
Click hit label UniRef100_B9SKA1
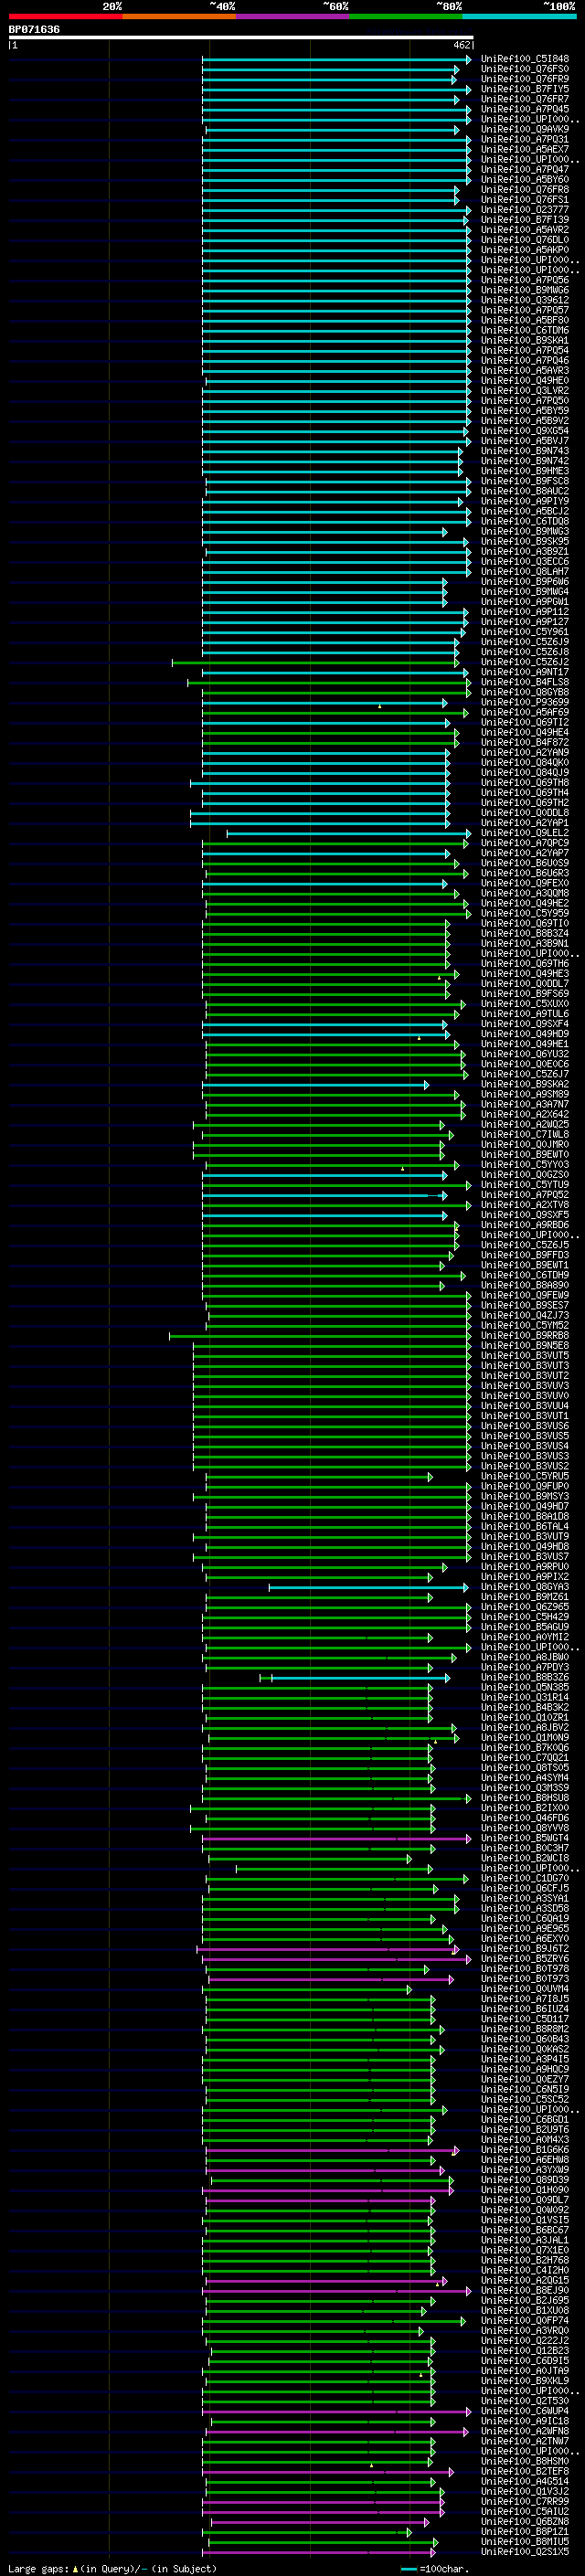(x=525, y=340)
